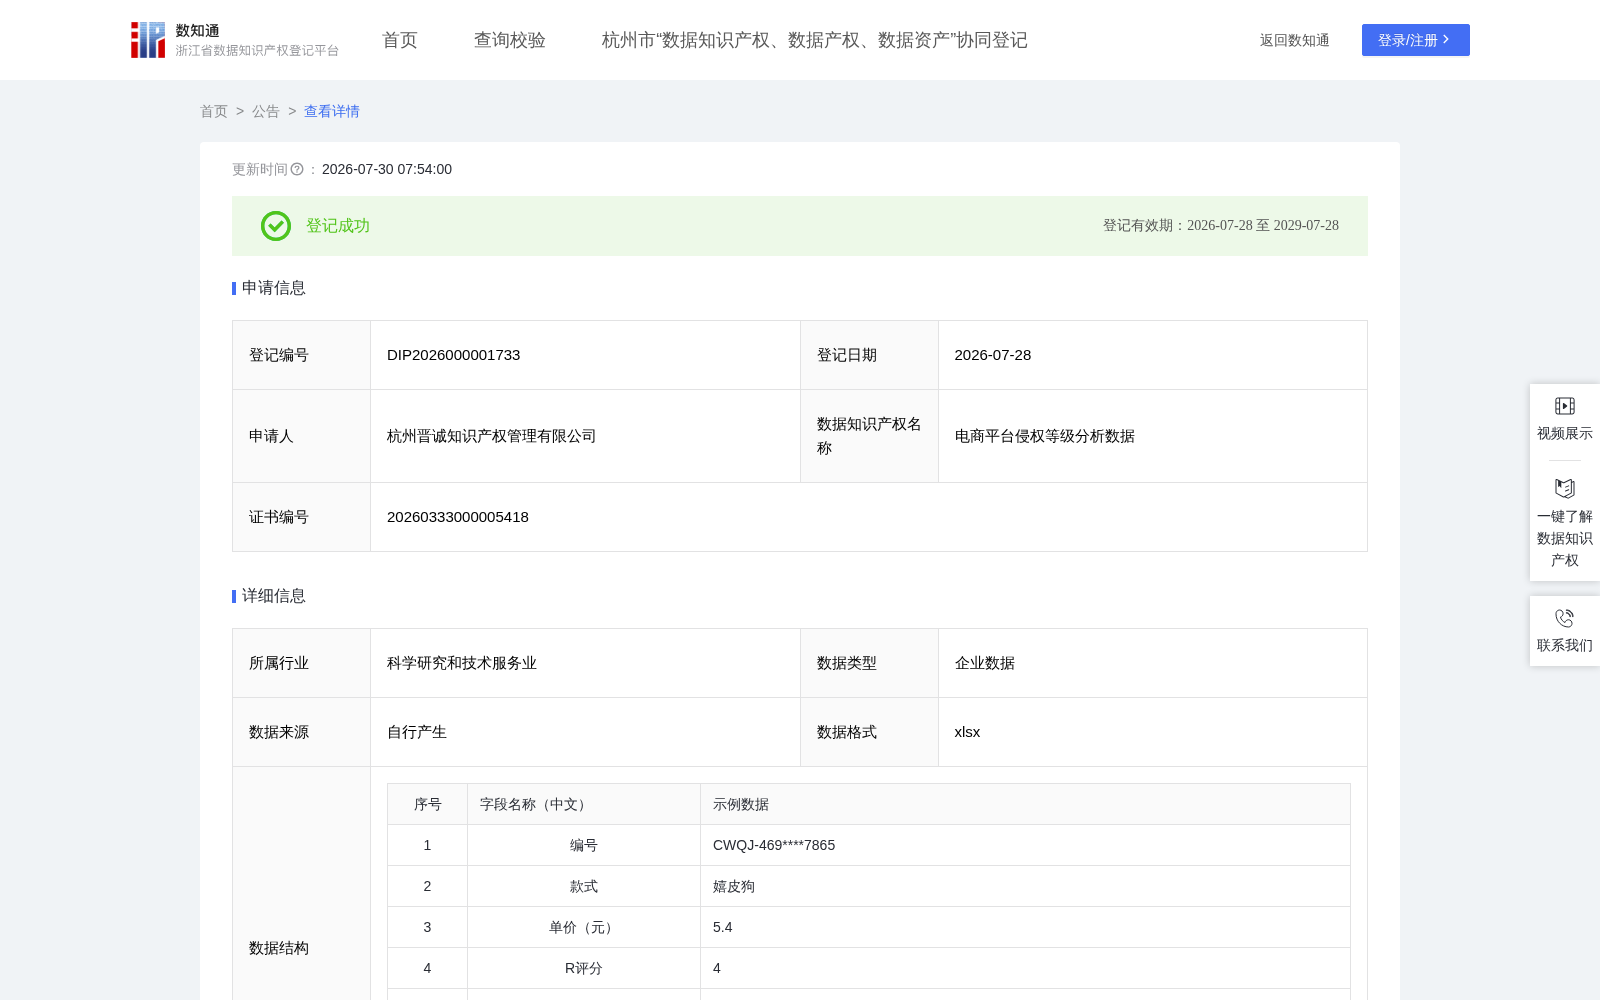Select applicant 杭州晋诚知识产权管理有限公司
The width and height of the screenshot is (1600, 1000).
492,436
